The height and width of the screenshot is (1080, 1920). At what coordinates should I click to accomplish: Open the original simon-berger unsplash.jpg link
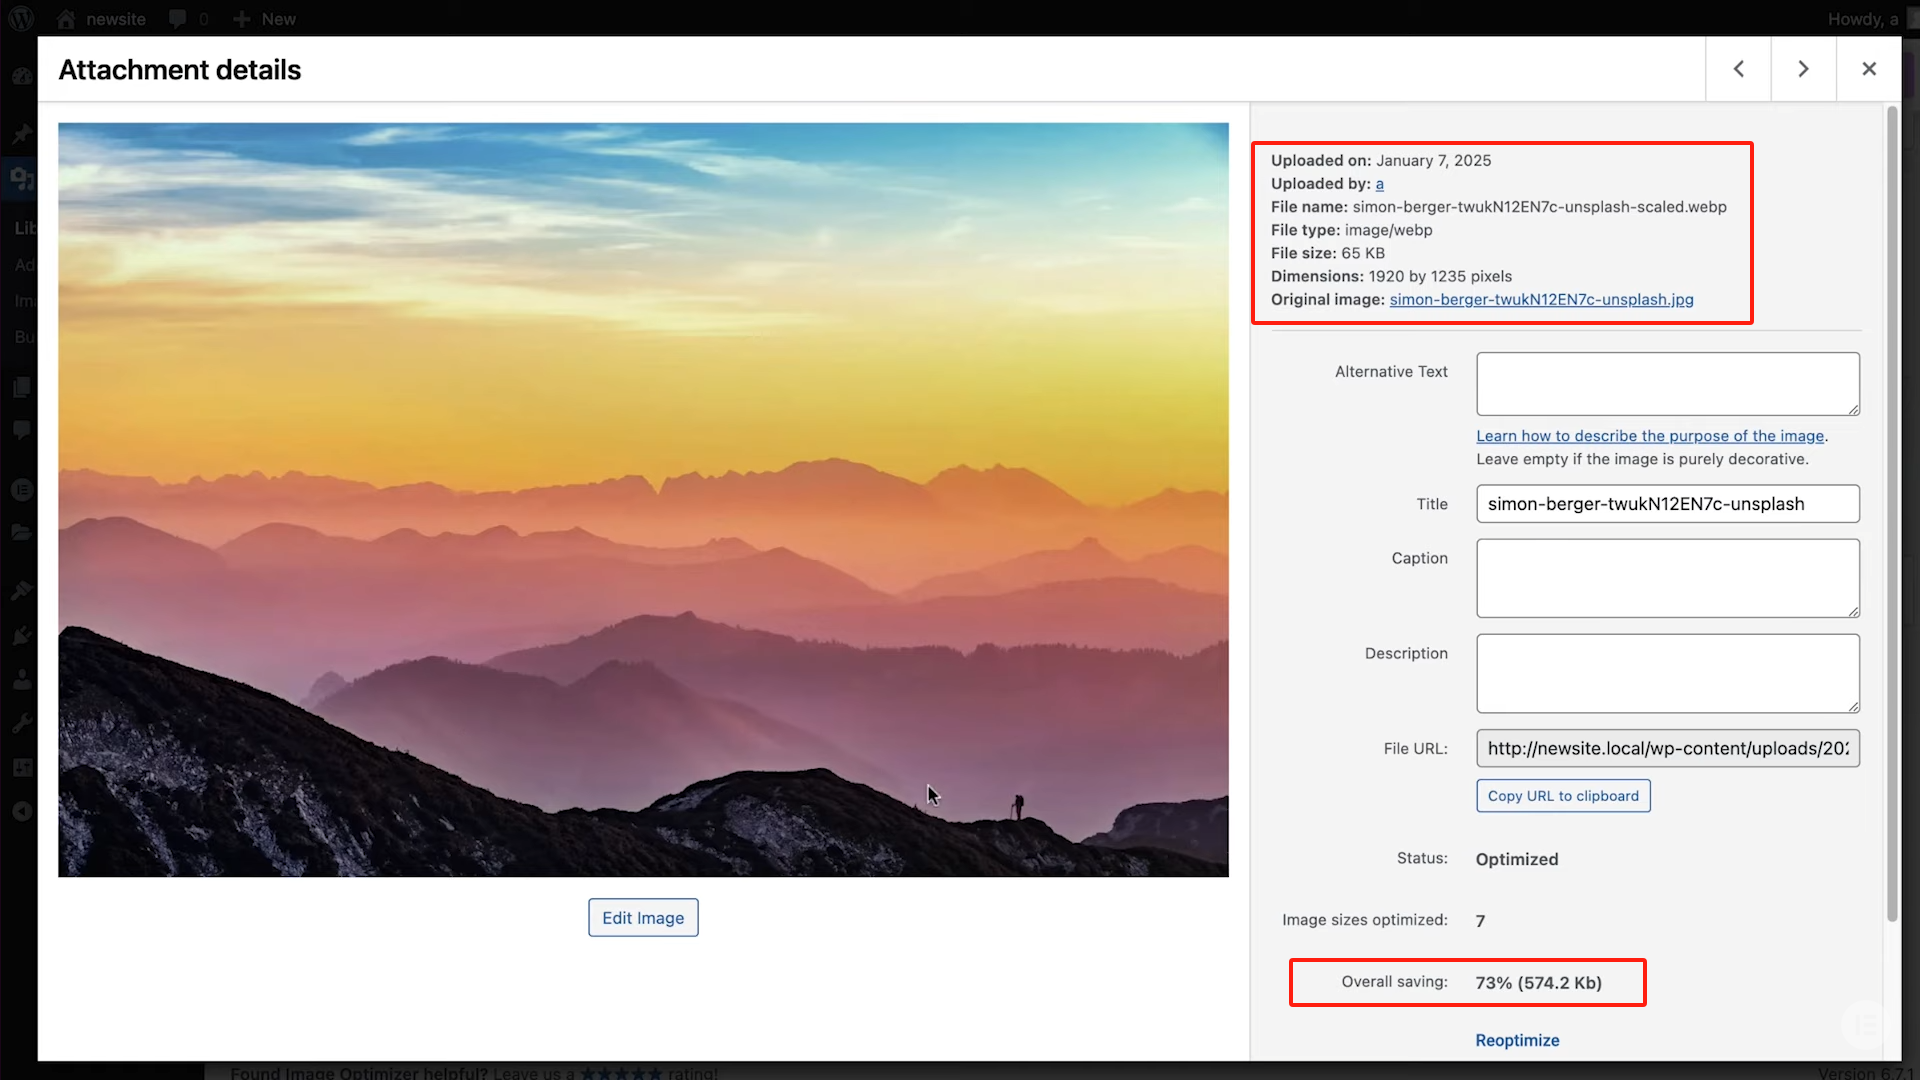[x=1542, y=299]
